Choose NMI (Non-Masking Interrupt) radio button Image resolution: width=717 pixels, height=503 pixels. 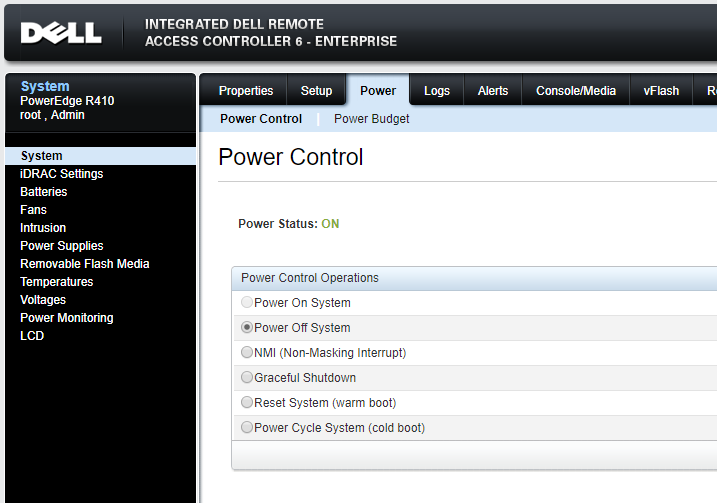coord(247,352)
